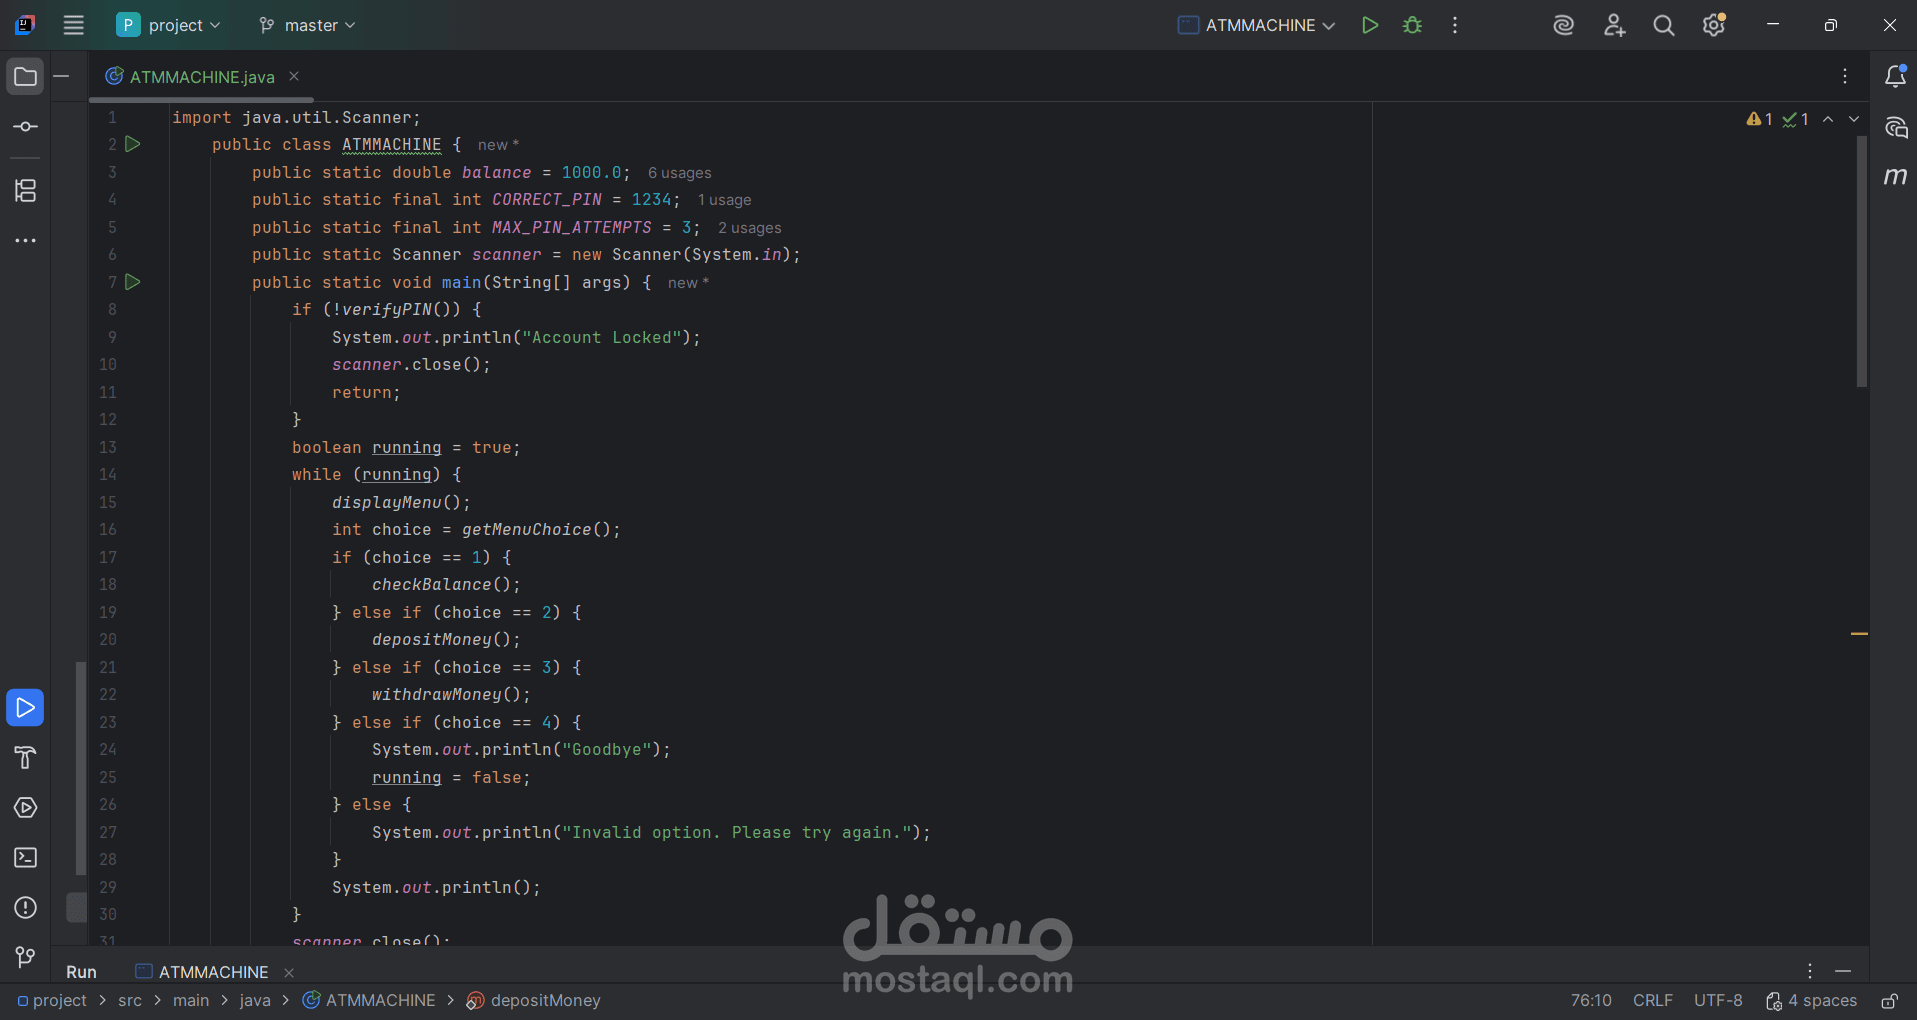Close the ATMMACHINE.java editor tab
Viewport: 1917px width, 1020px height.
tap(294, 76)
